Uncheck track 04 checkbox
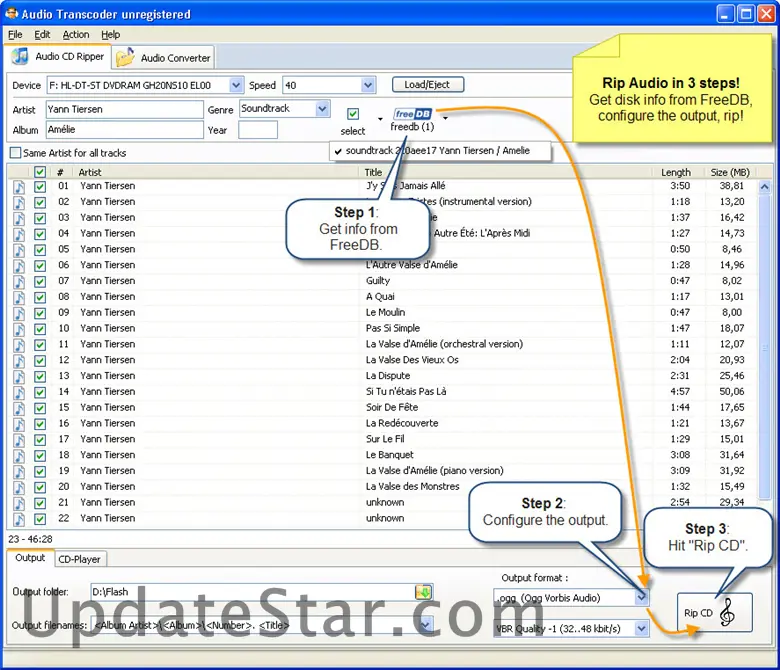Image resolution: width=780 pixels, height=670 pixels. pos(40,234)
